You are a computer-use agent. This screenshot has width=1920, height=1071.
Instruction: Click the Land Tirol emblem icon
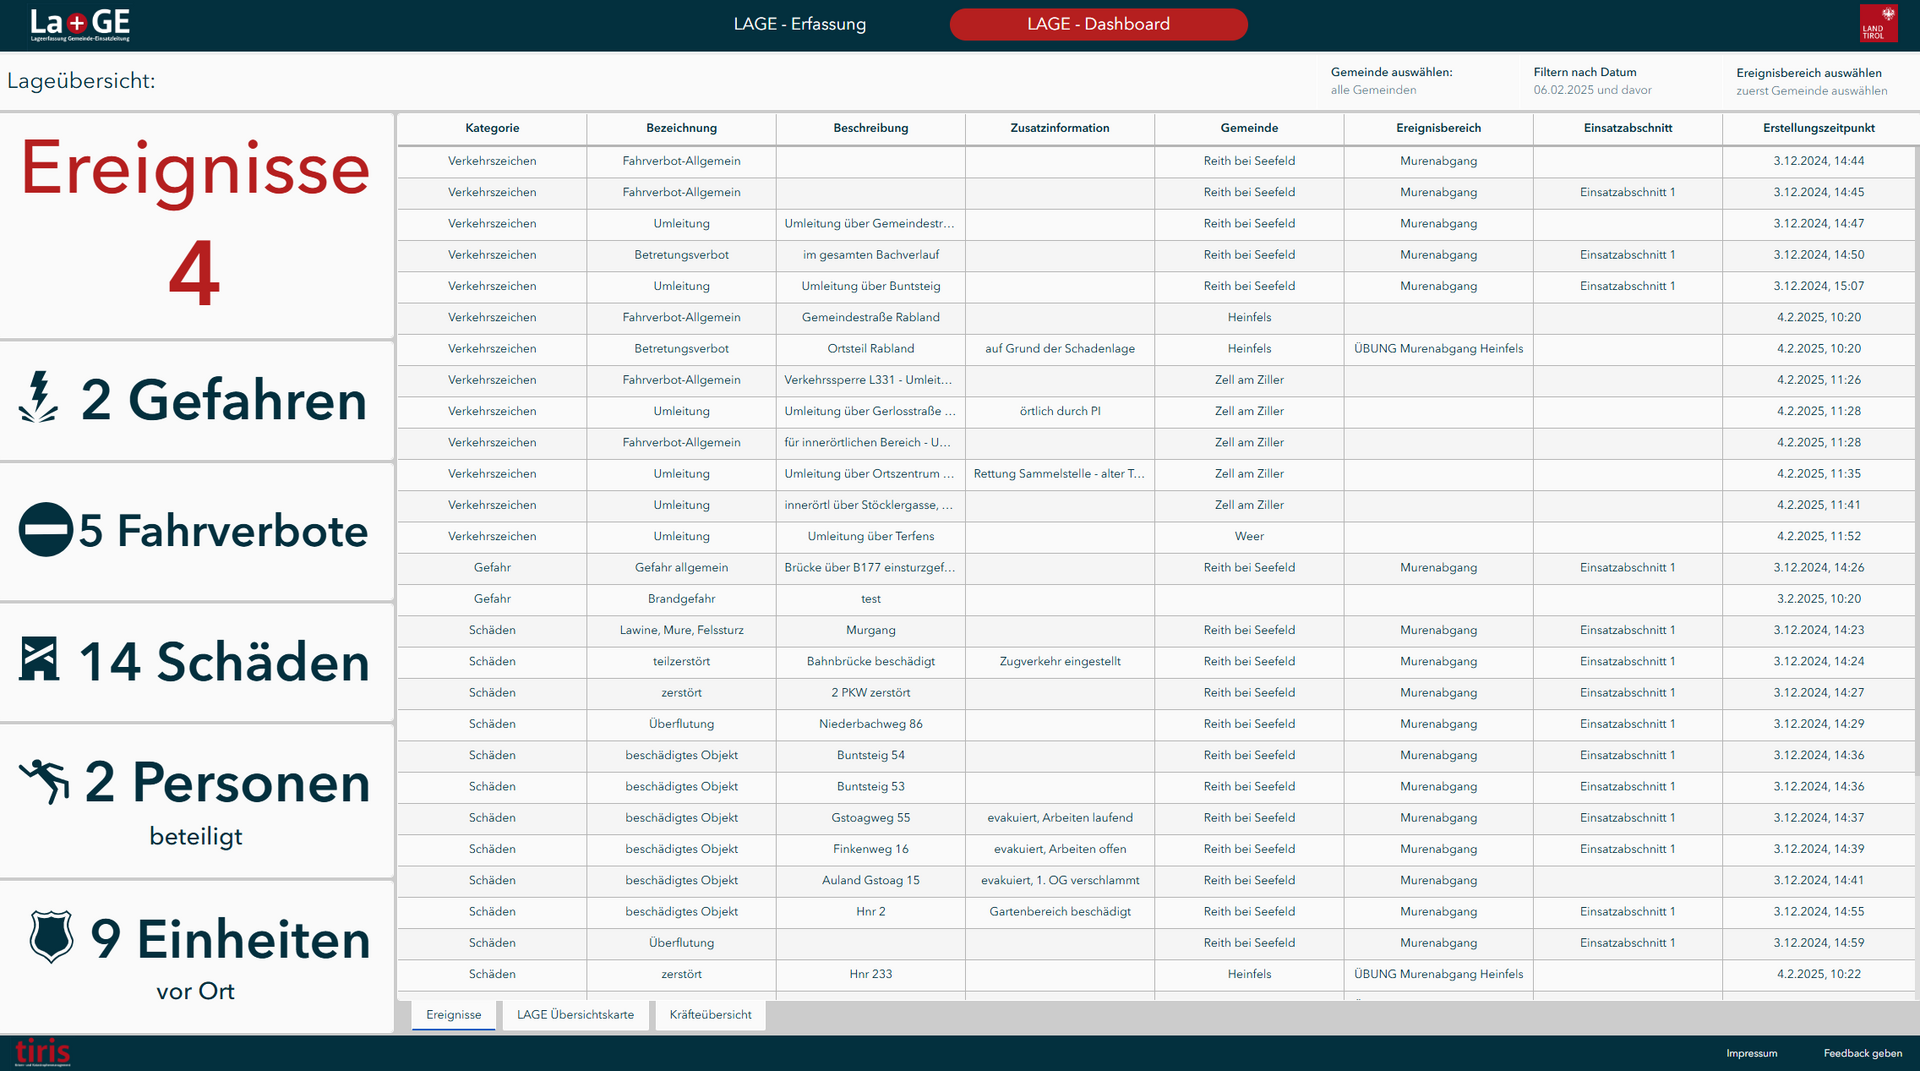click(1877, 24)
